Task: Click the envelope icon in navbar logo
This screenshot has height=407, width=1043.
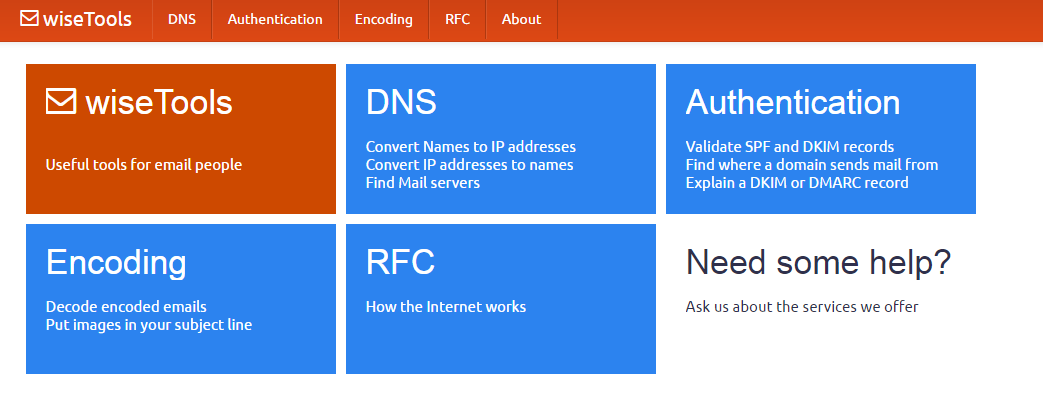Action: (x=29, y=19)
